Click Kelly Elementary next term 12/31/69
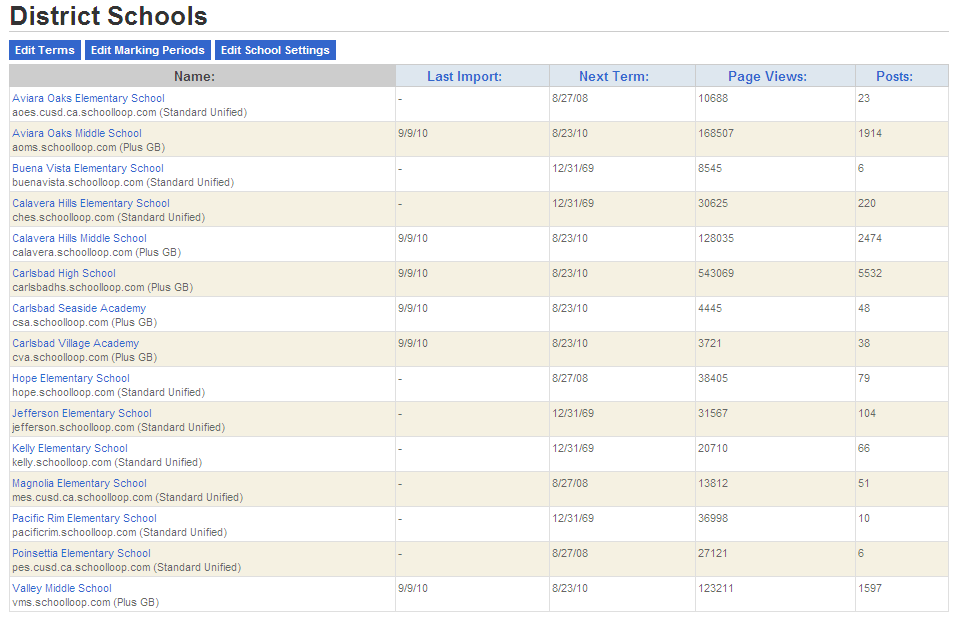 click(573, 448)
